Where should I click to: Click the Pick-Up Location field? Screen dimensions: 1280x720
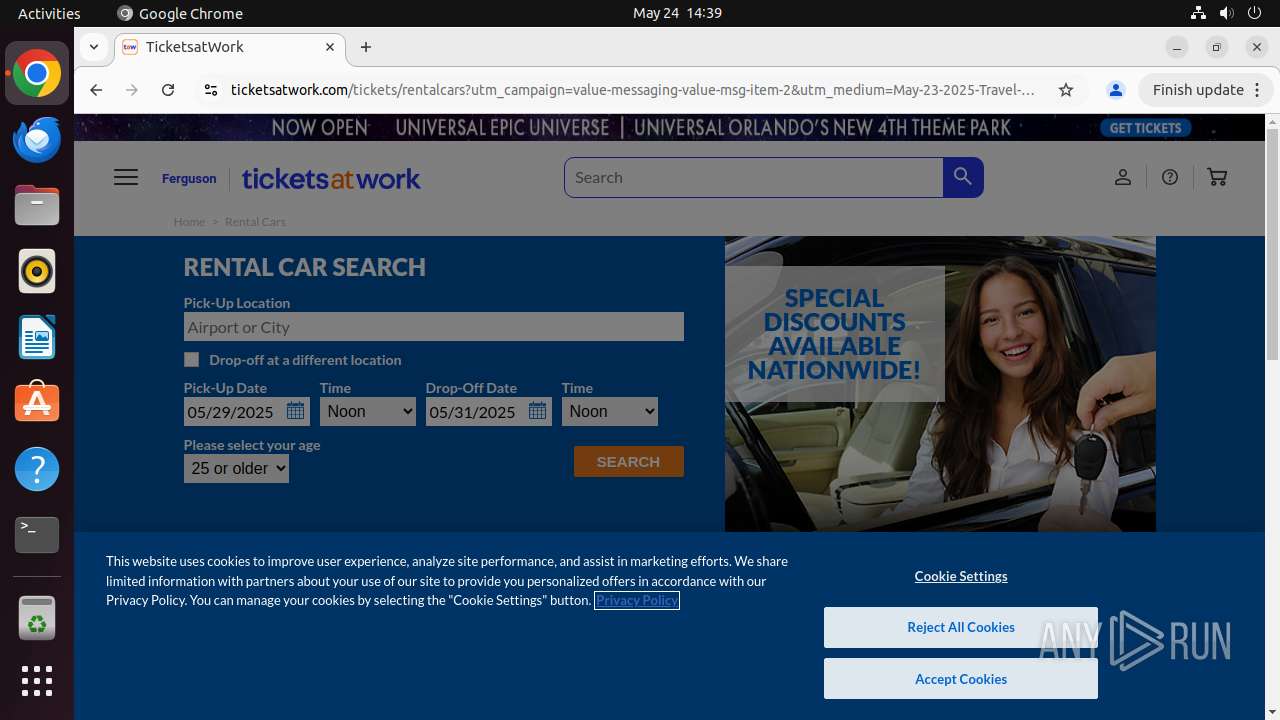click(434, 327)
